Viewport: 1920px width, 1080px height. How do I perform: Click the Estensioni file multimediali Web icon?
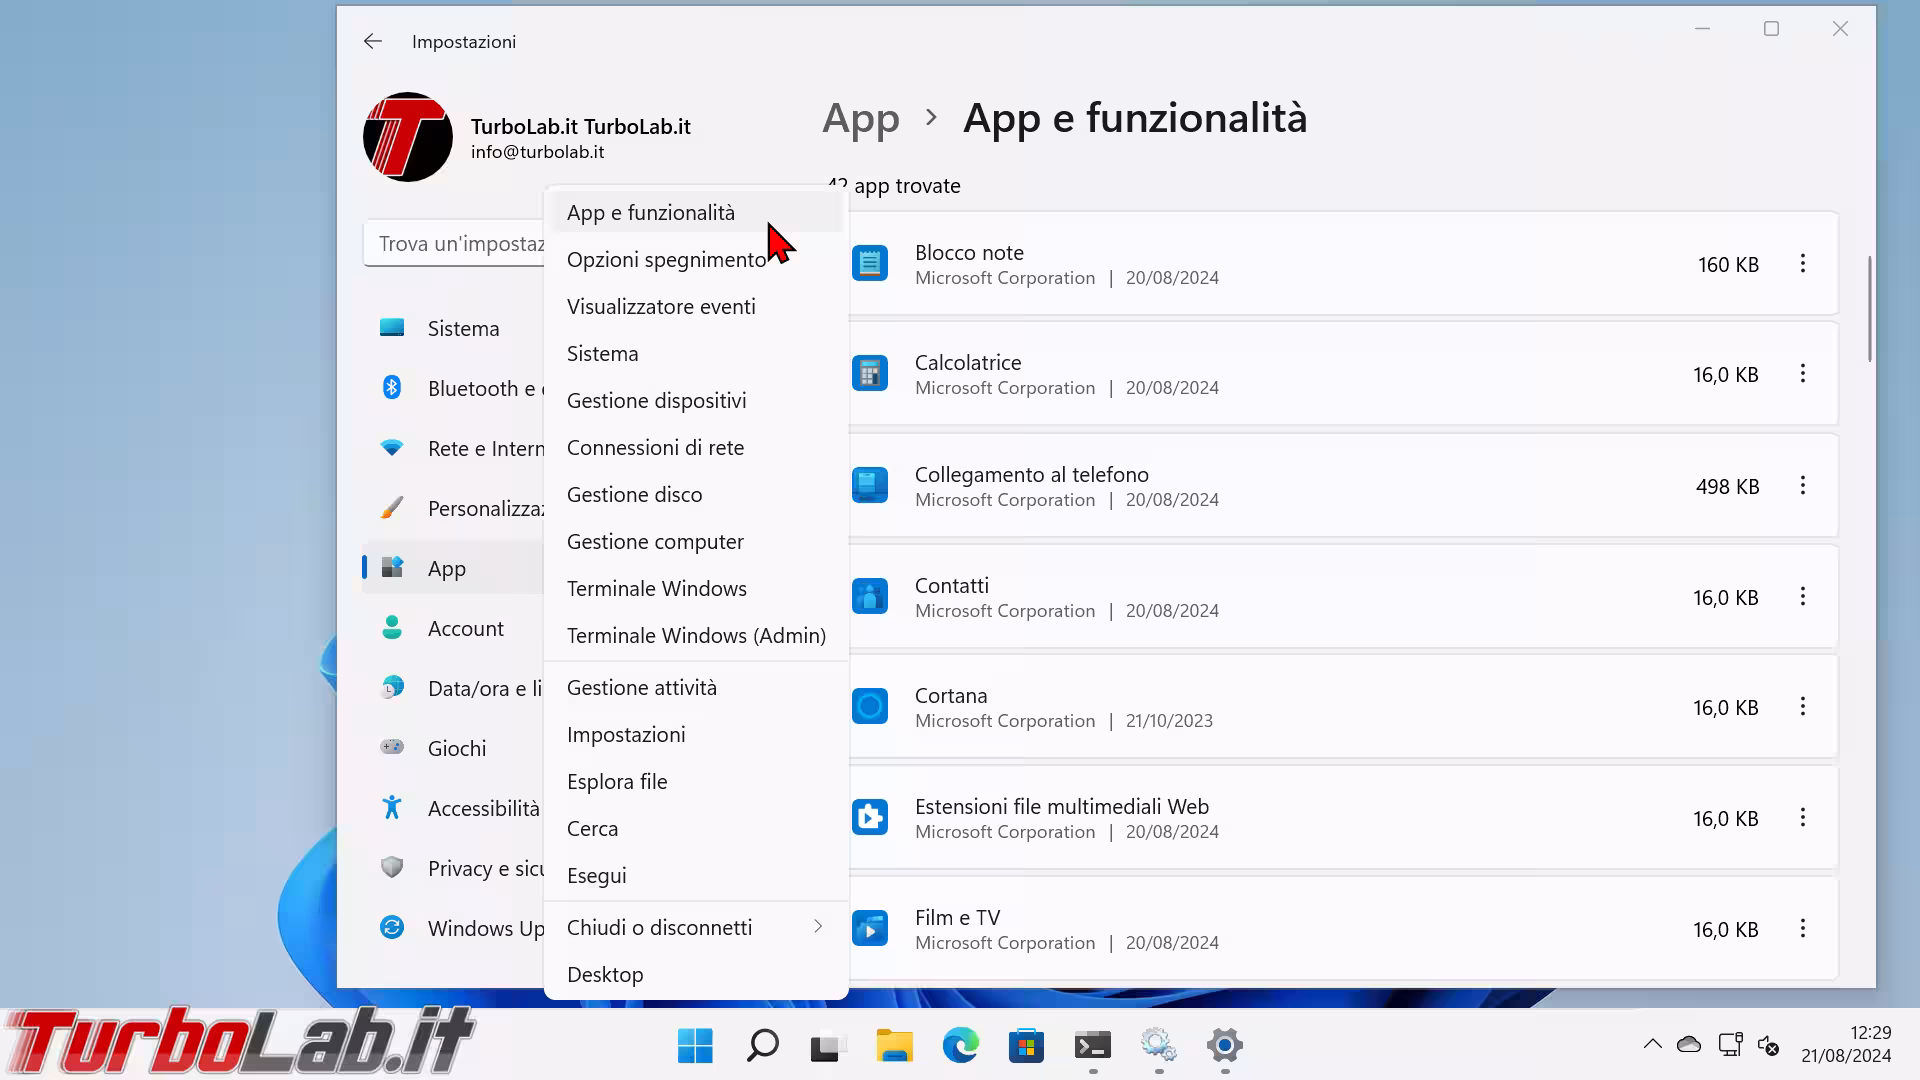[869, 818]
